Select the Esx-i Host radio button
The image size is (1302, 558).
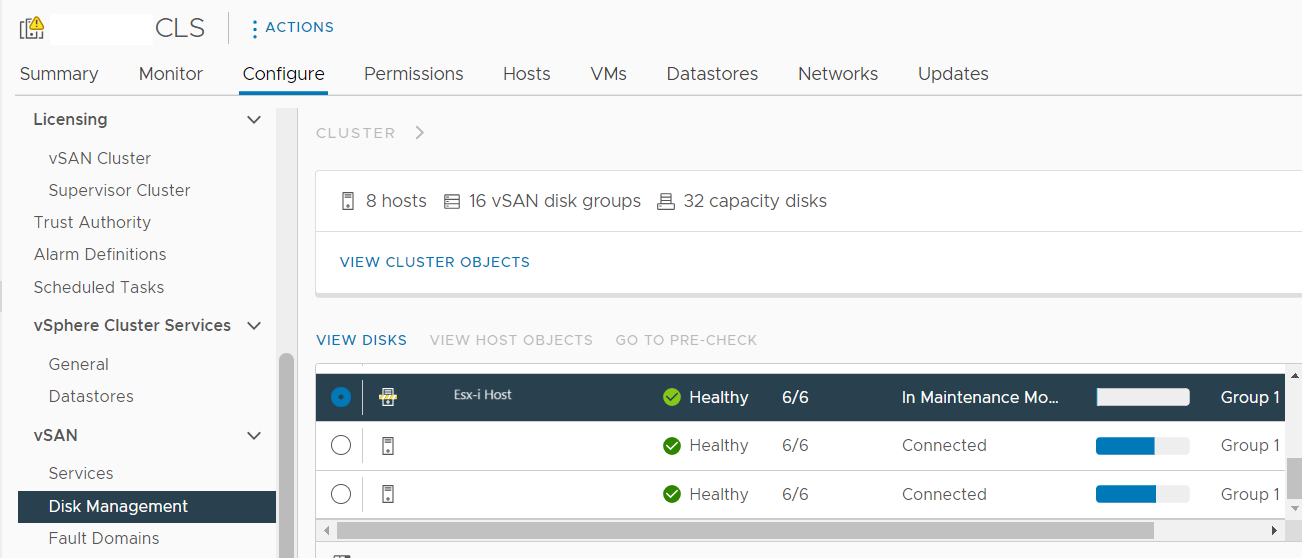[341, 397]
